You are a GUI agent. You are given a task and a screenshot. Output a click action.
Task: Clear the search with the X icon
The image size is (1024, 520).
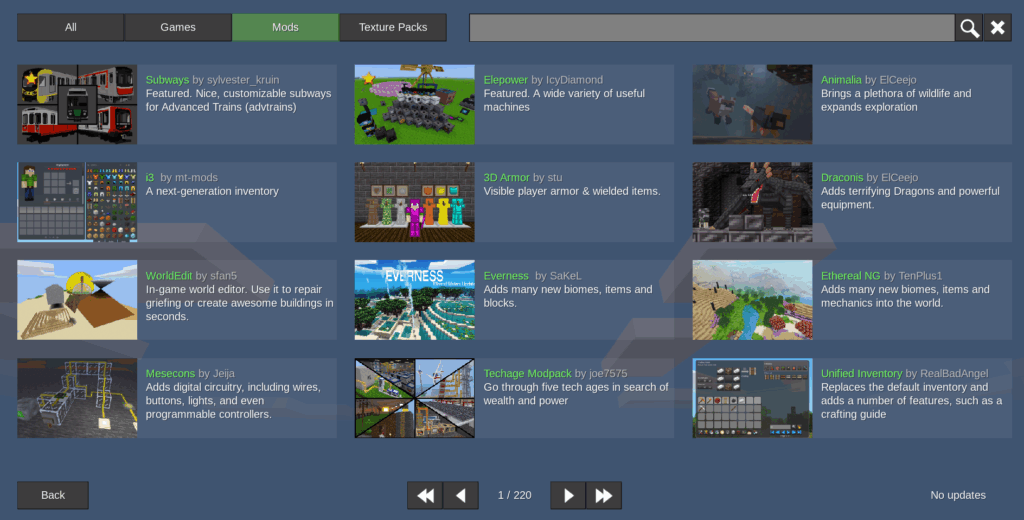997,28
